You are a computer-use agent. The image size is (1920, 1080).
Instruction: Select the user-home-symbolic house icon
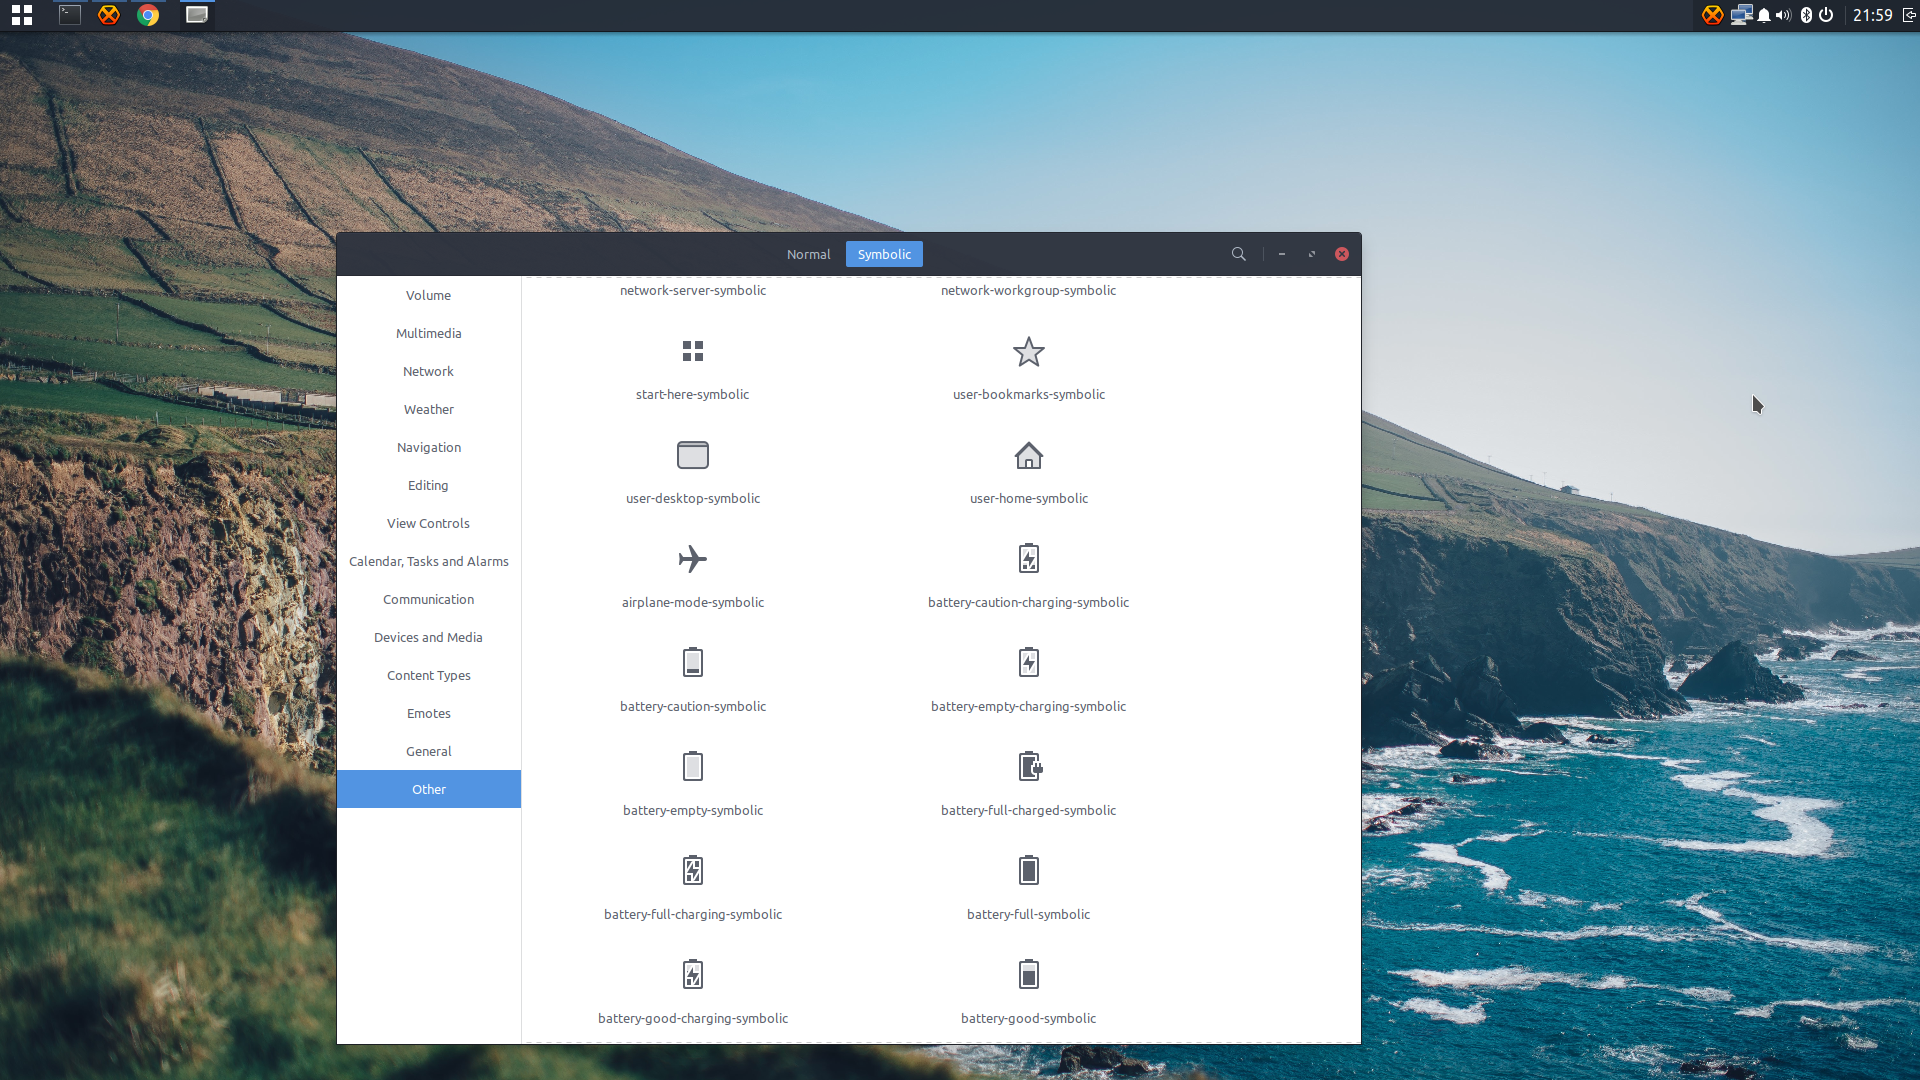[x=1028, y=455]
